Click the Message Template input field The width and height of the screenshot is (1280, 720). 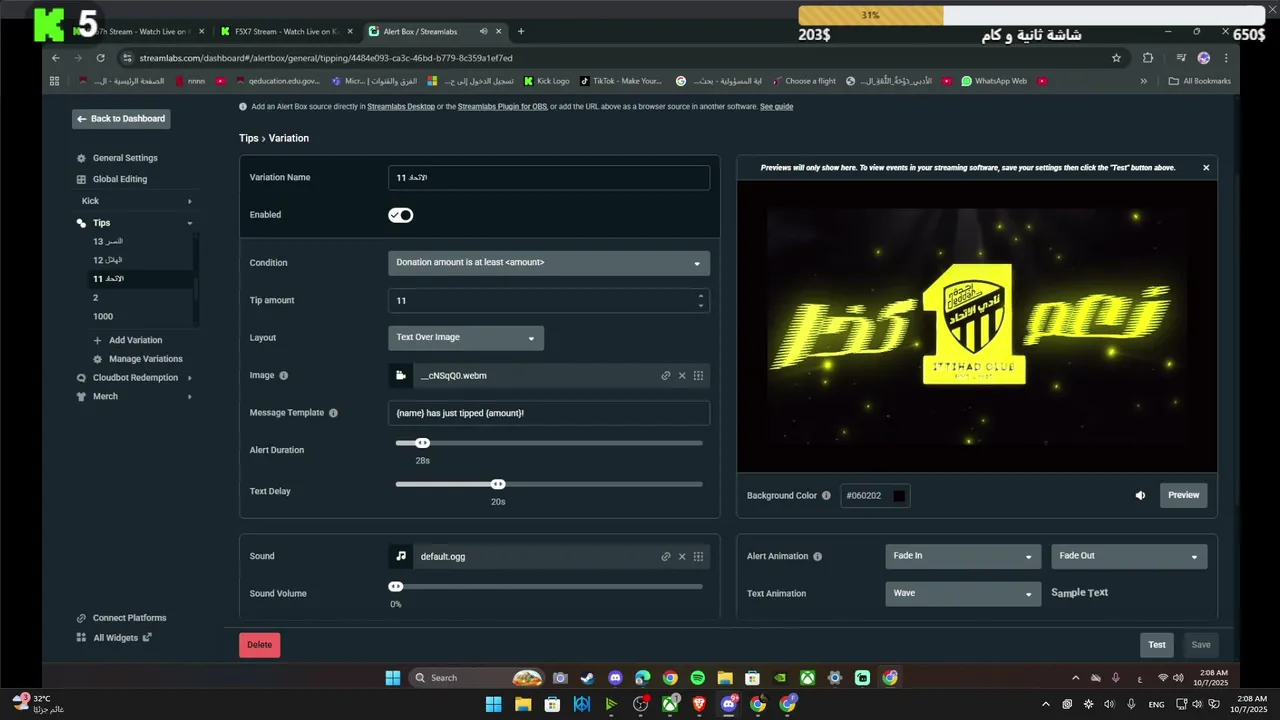coord(549,413)
